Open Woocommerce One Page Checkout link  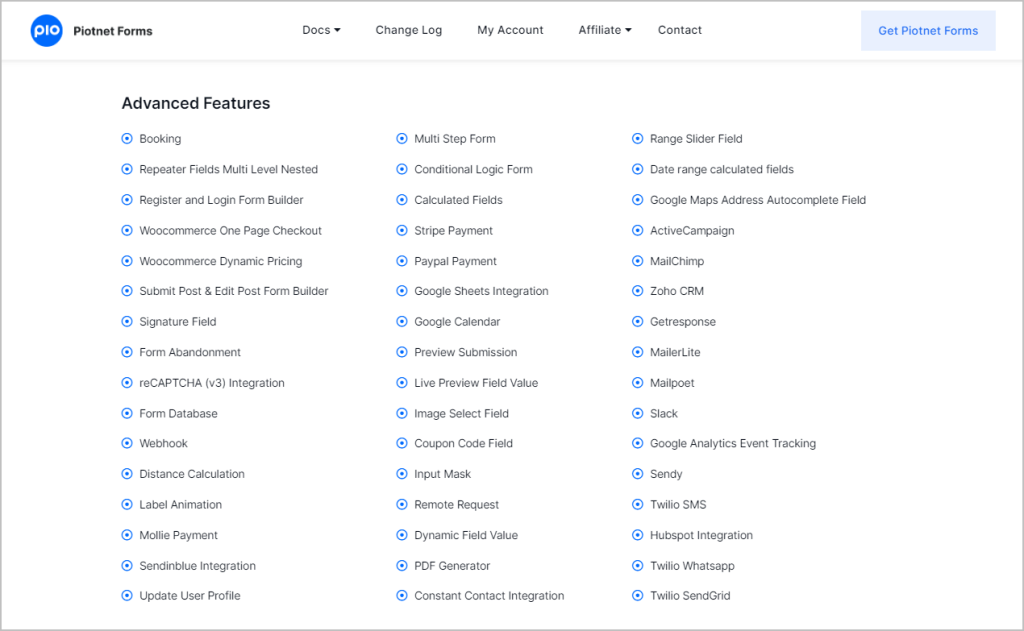[x=231, y=231]
